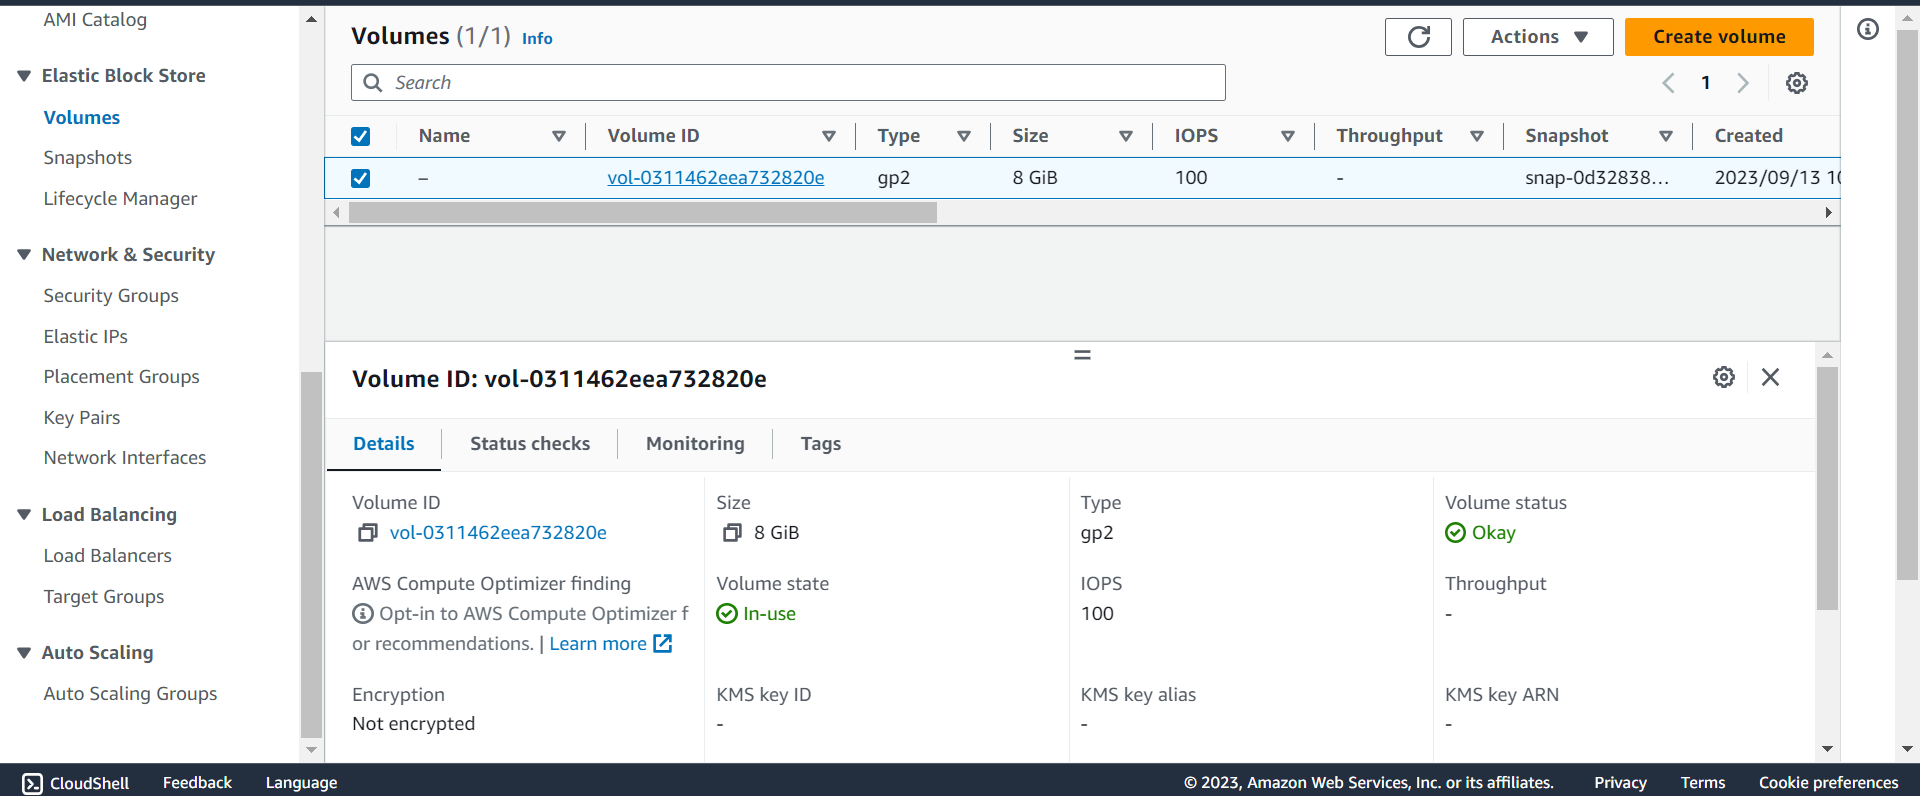Open the Terms footer link

coord(1703,783)
